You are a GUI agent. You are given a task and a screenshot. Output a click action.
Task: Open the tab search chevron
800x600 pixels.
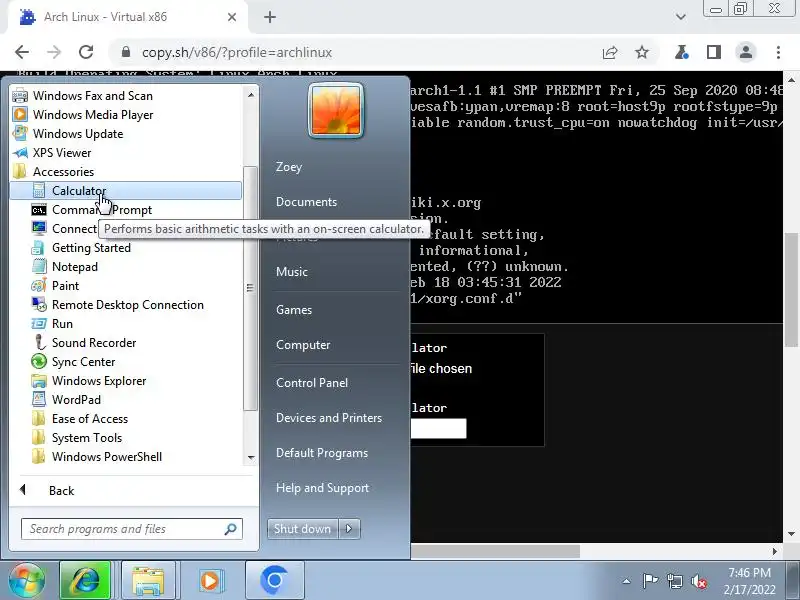click(681, 17)
